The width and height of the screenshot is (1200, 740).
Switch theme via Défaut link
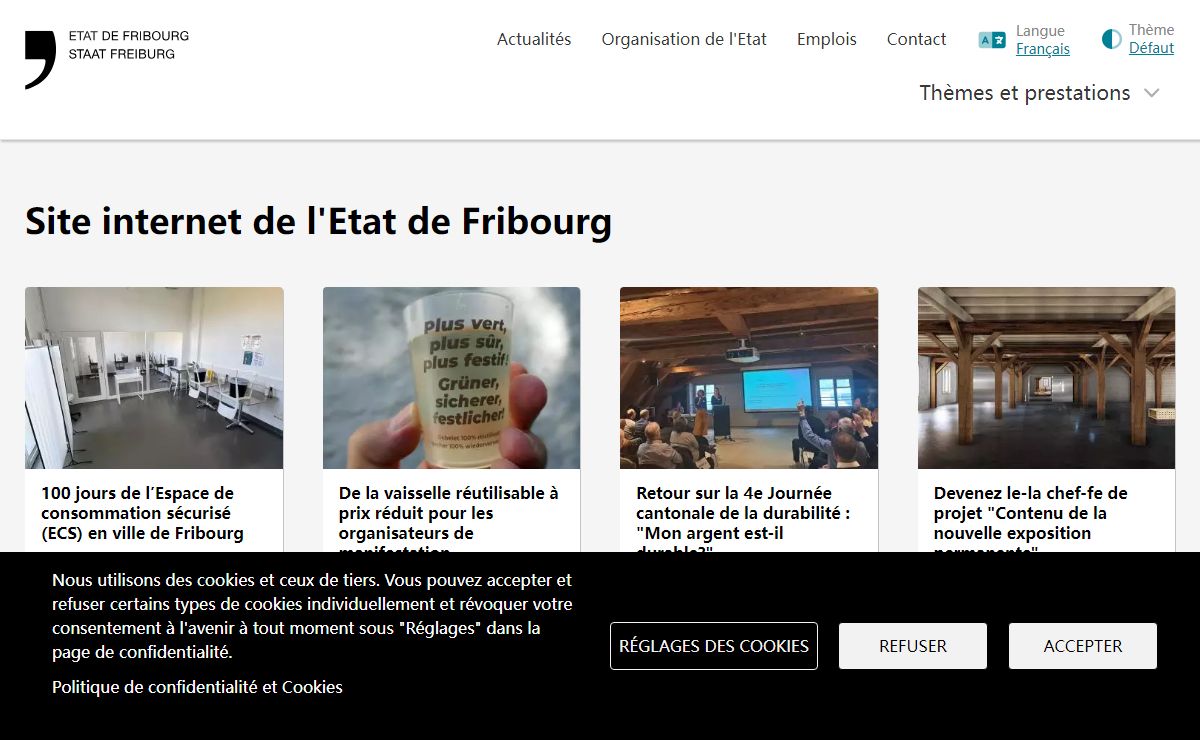[1151, 48]
